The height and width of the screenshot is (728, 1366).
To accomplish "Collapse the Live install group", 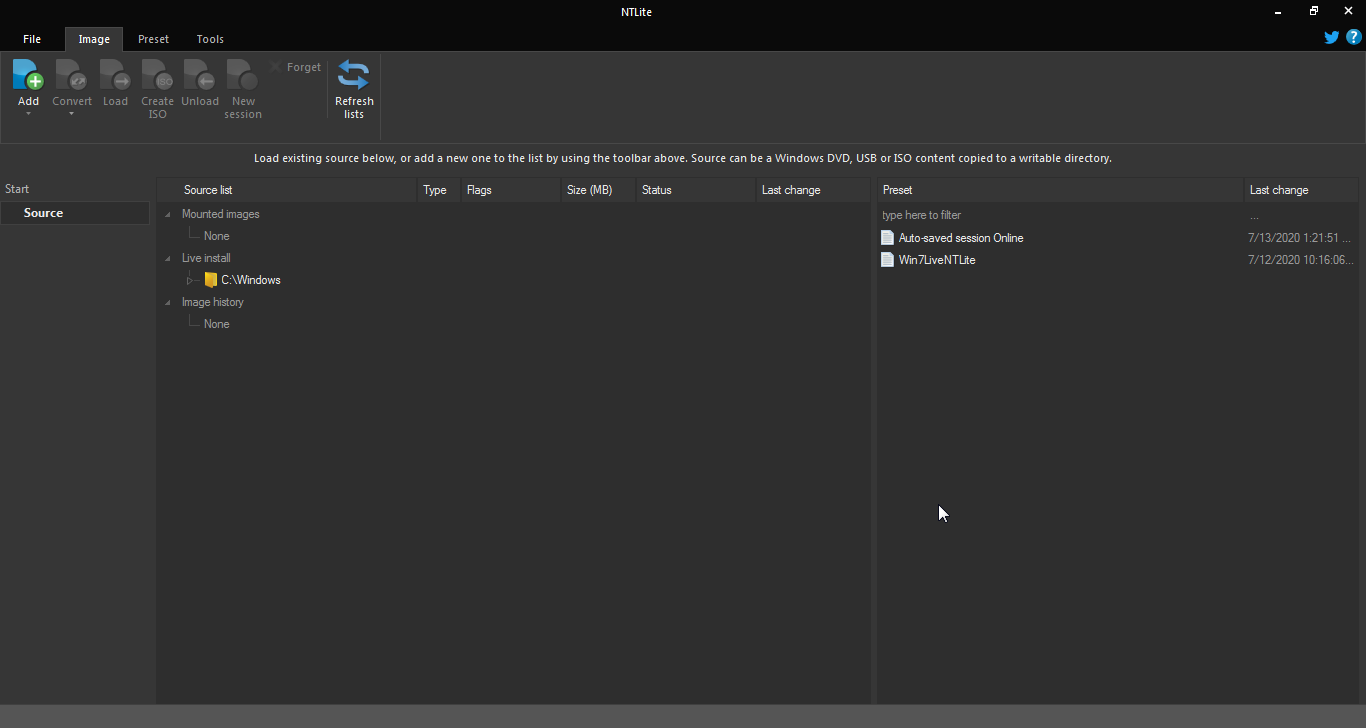I will click(x=168, y=258).
